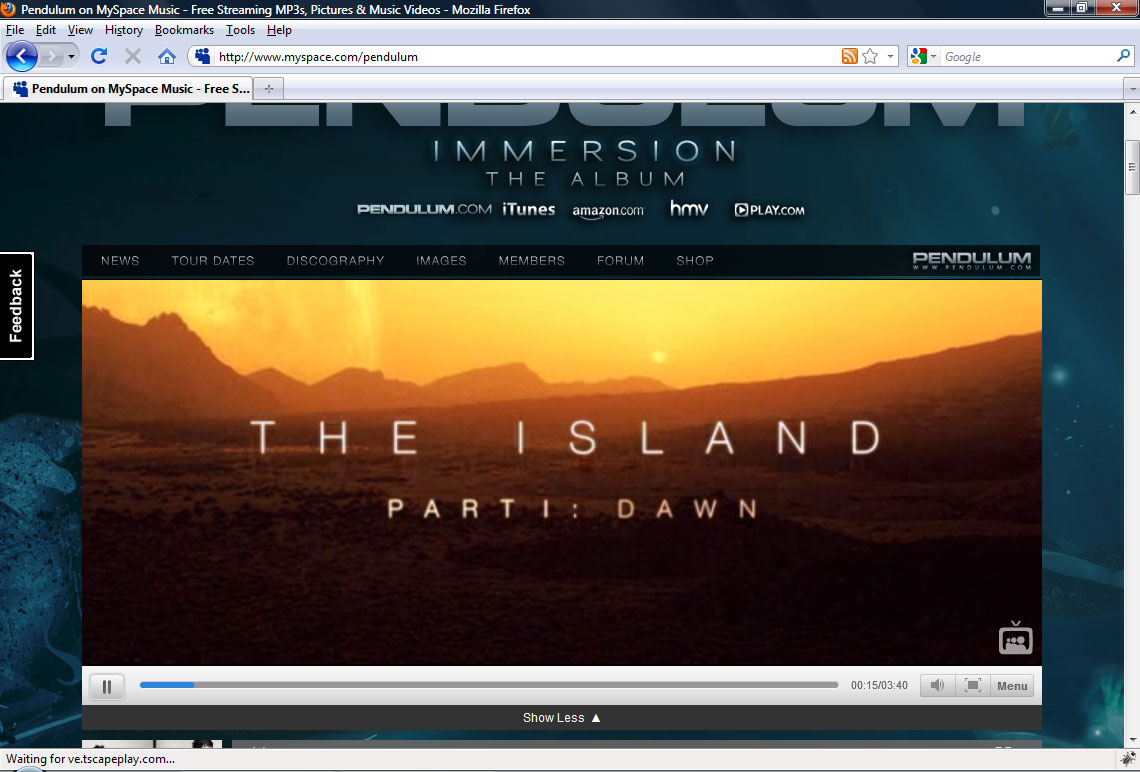Click the scrollbar up arrow
Viewport: 1140px width, 772px height.
tap(1132, 111)
